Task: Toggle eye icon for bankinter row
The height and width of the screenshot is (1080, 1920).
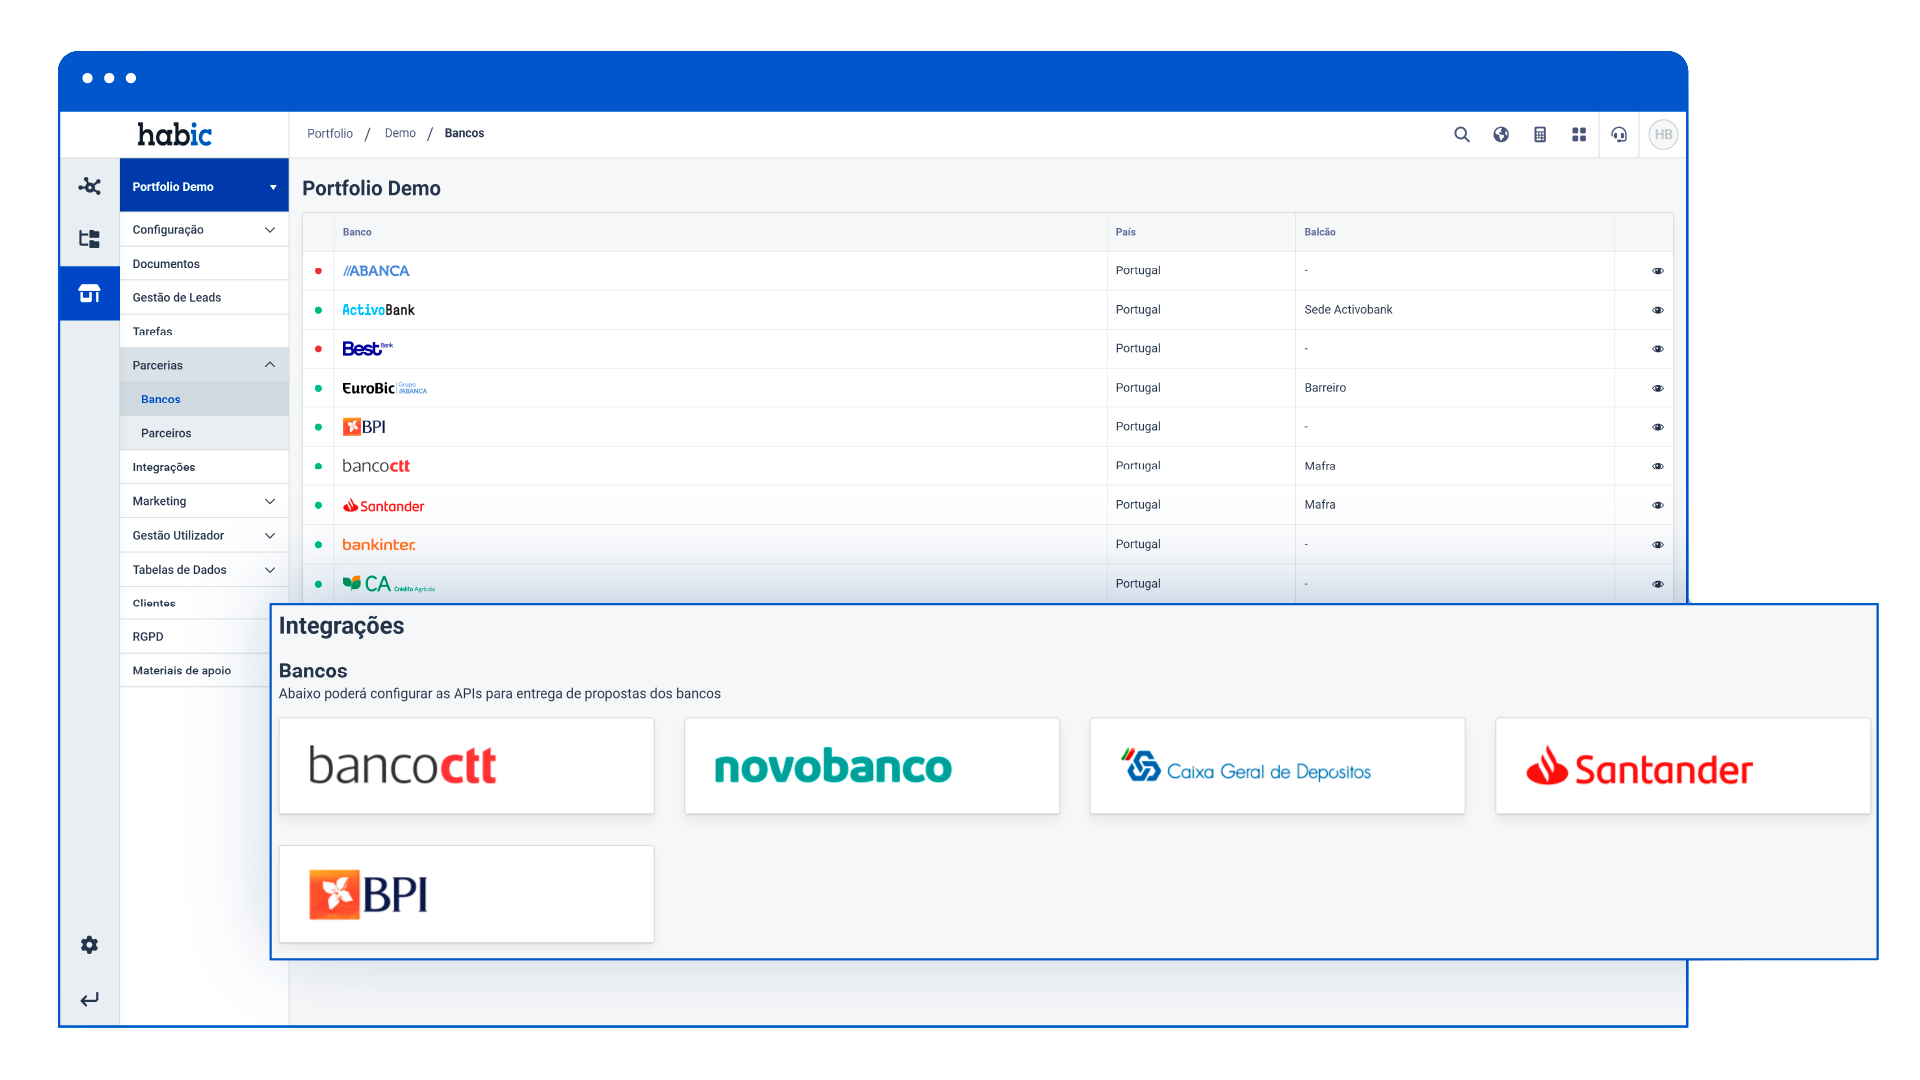Action: point(1657,545)
